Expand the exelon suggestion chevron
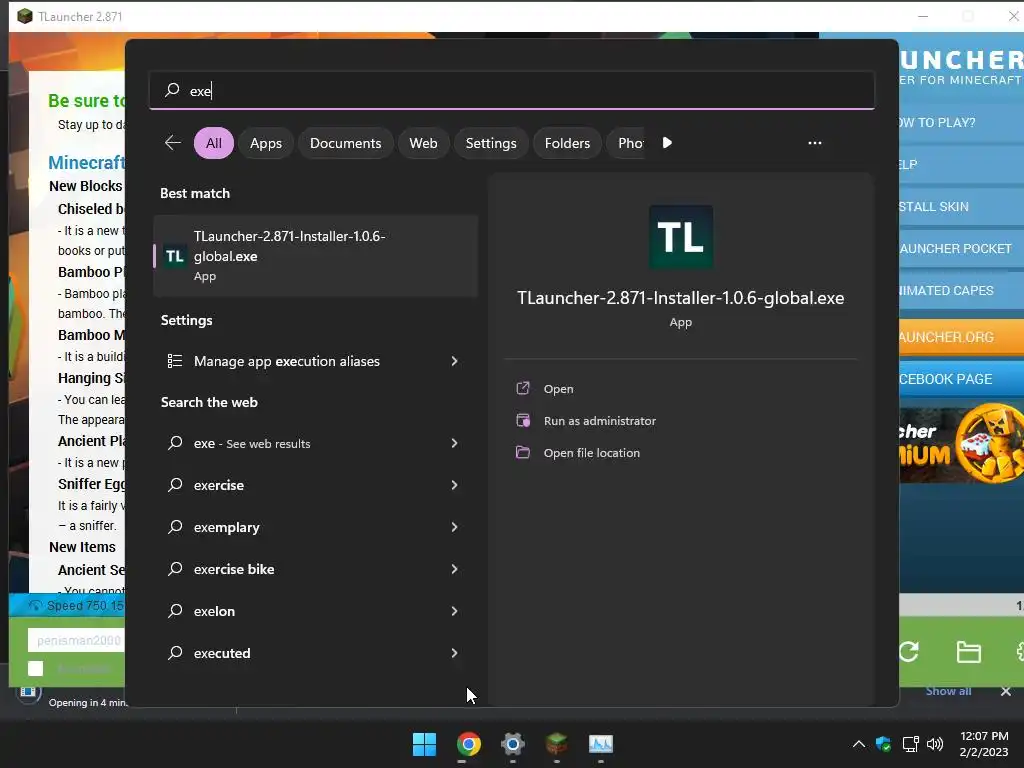 pyautogui.click(x=455, y=611)
